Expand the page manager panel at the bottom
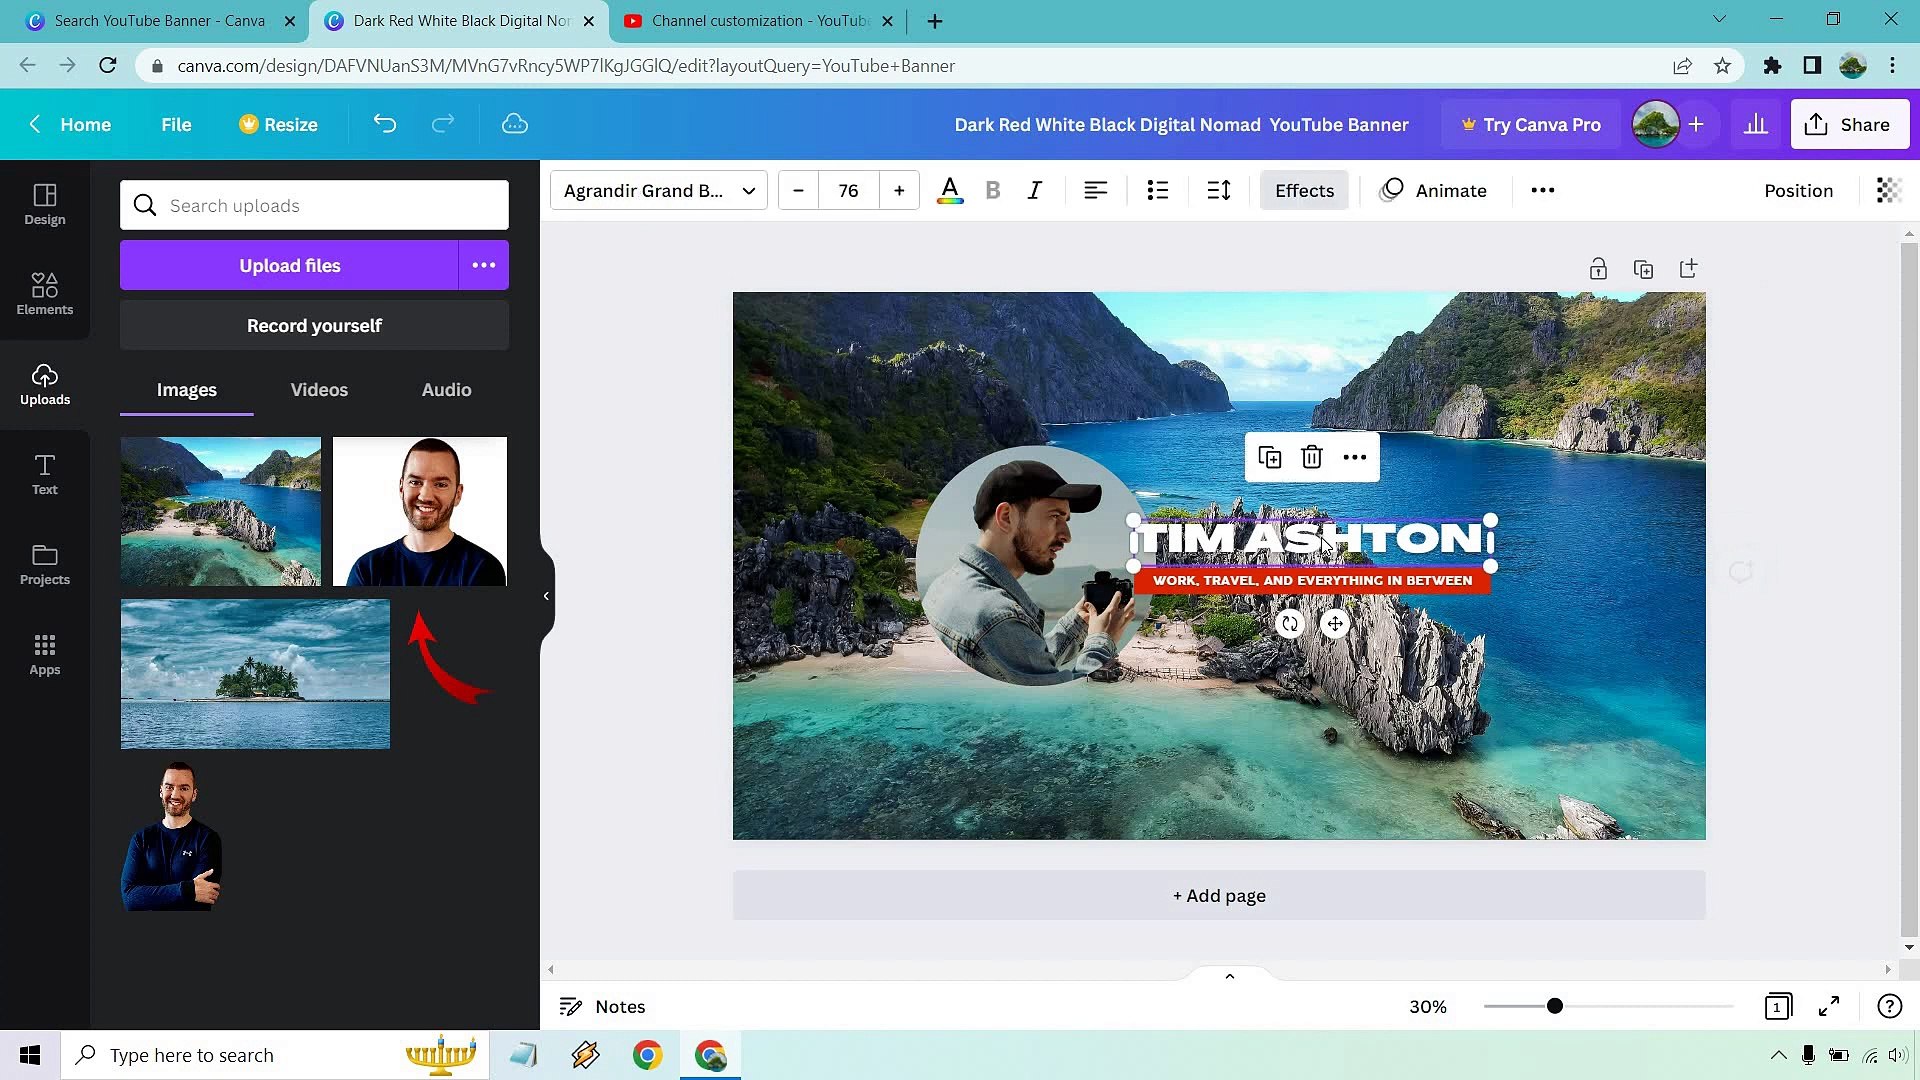This screenshot has height=1080, width=1920. pyautogui.click(x=1229, y=975)
